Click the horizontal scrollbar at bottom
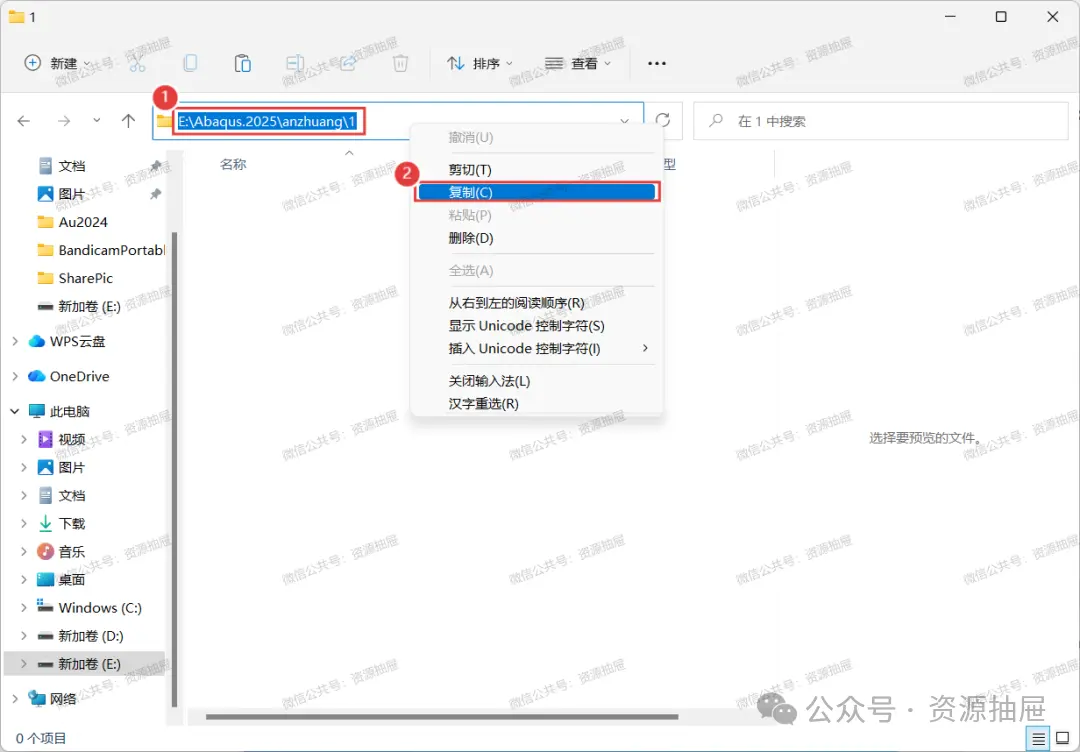The image size is (1080, 752). click(x=442, y=716)
